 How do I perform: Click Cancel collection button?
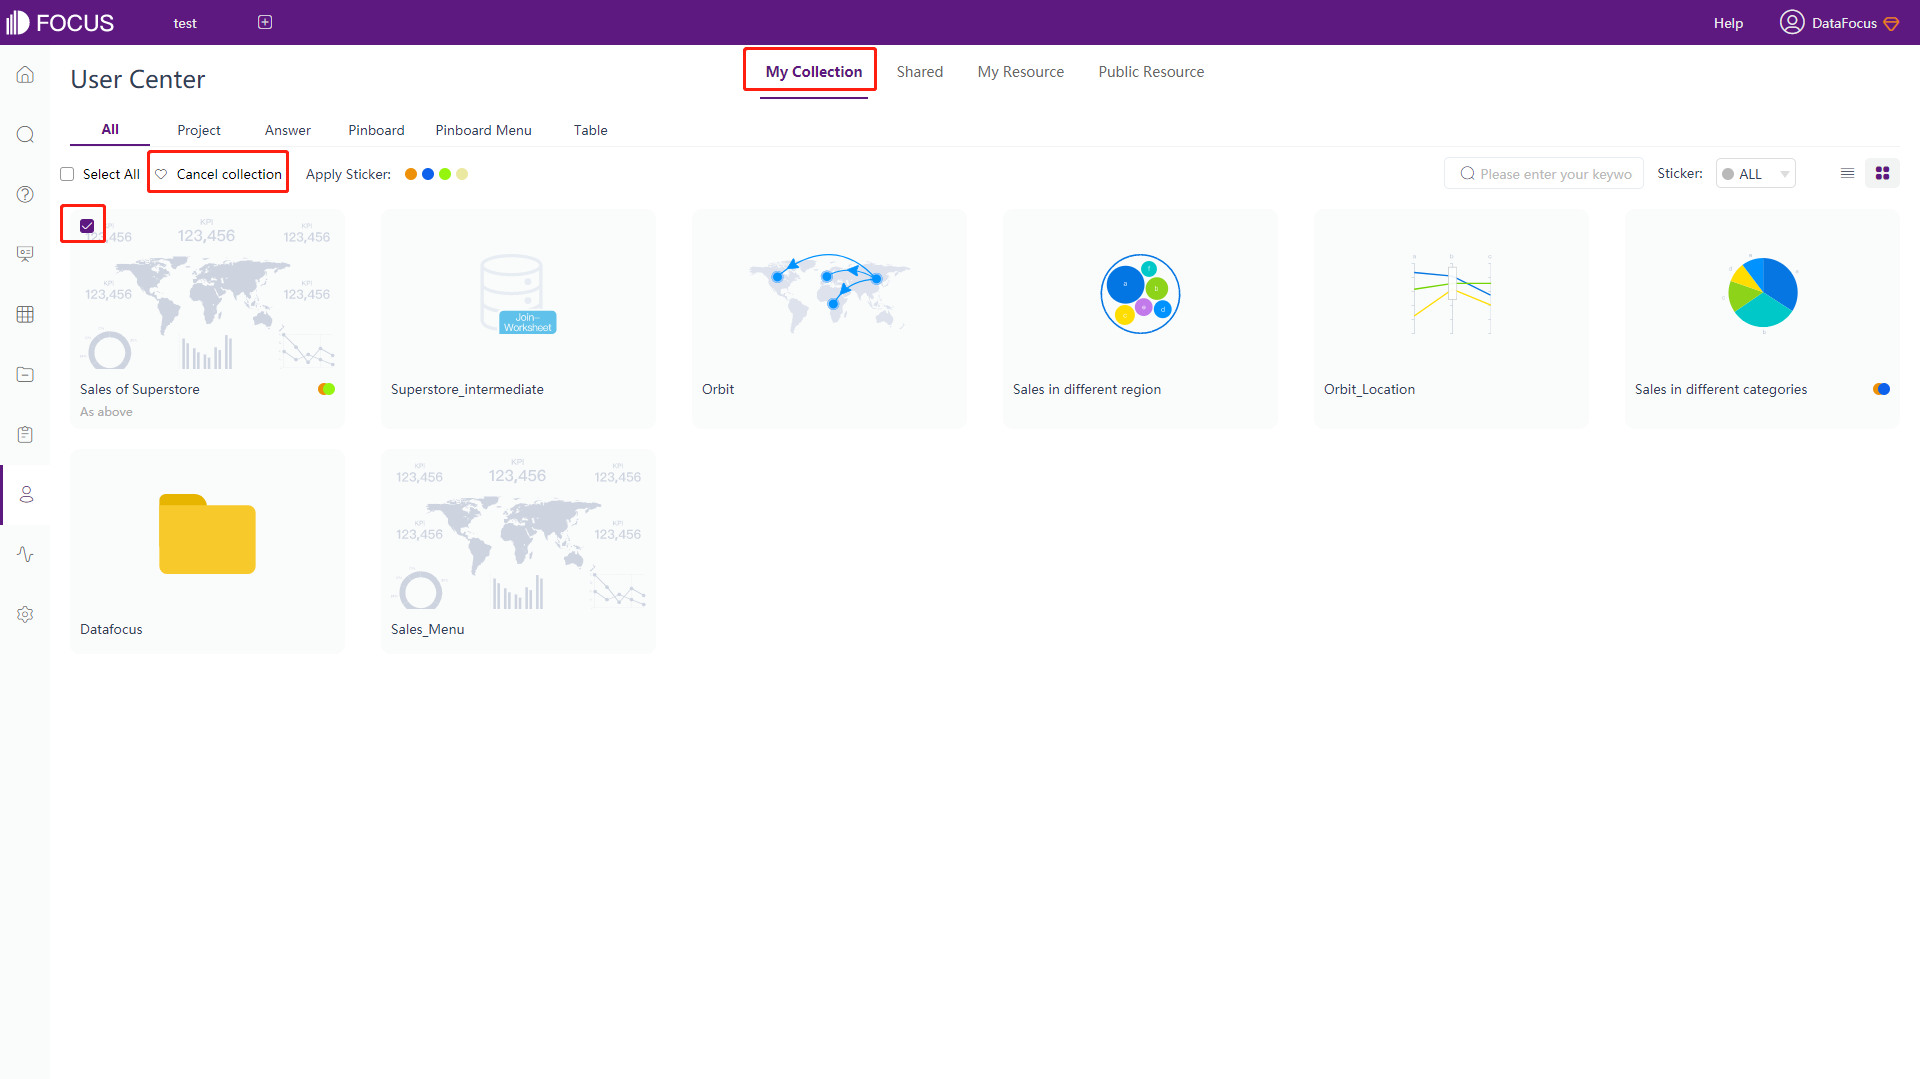[218, 174]
